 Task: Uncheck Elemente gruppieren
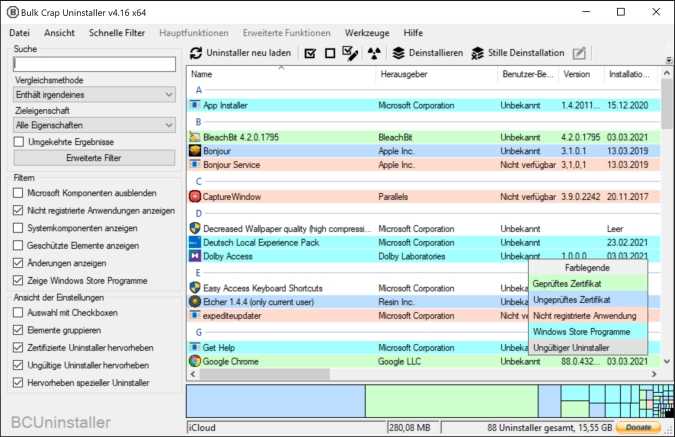18,330
